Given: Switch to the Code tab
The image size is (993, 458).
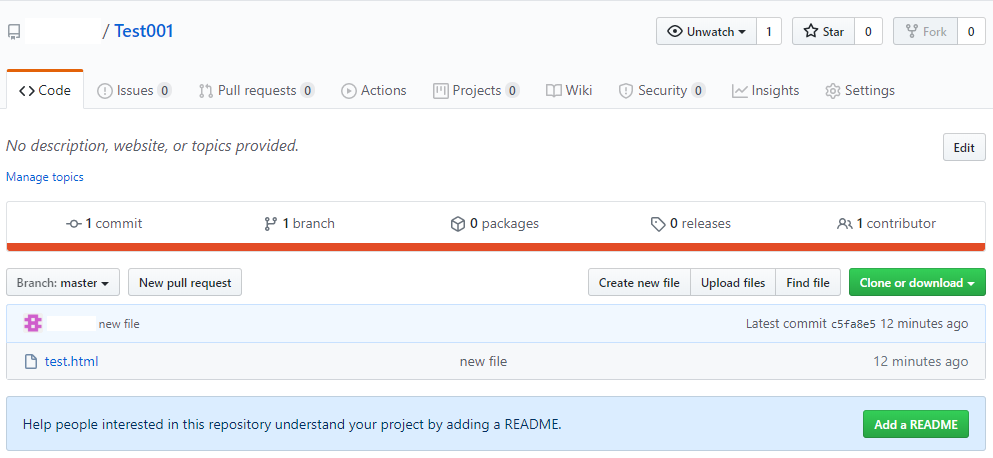Looking at the screenshot, I should click(45, 90).
